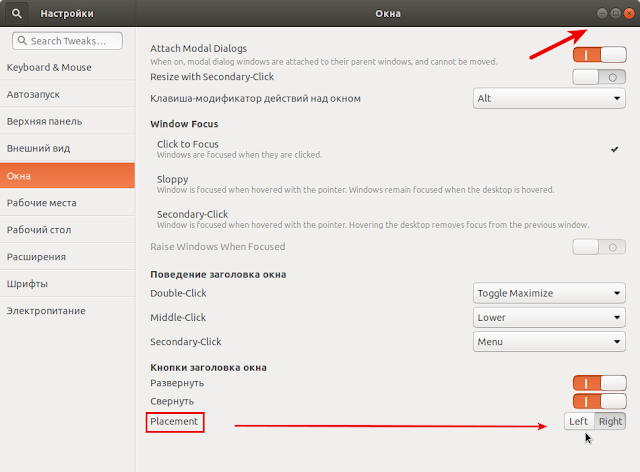Image resolution: width=640 pixels, height=472 pixels.
Task: Toggle Attach Modal Dialogs switch off
Action: coord(599,55)
